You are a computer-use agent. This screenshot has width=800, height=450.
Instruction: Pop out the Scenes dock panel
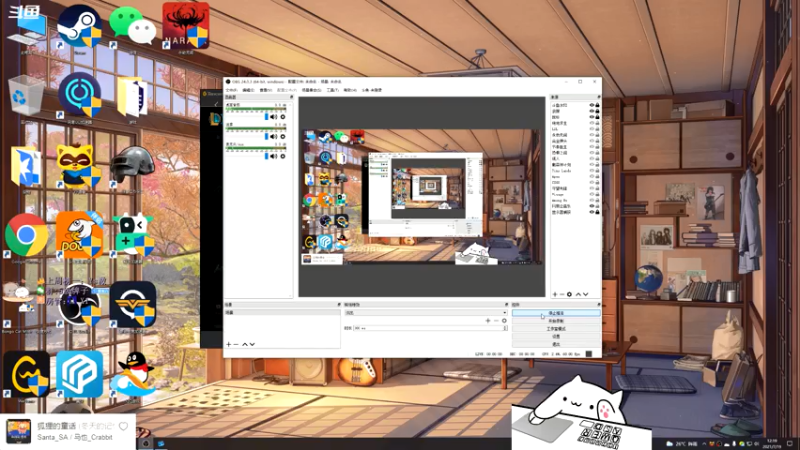[339, 305]
